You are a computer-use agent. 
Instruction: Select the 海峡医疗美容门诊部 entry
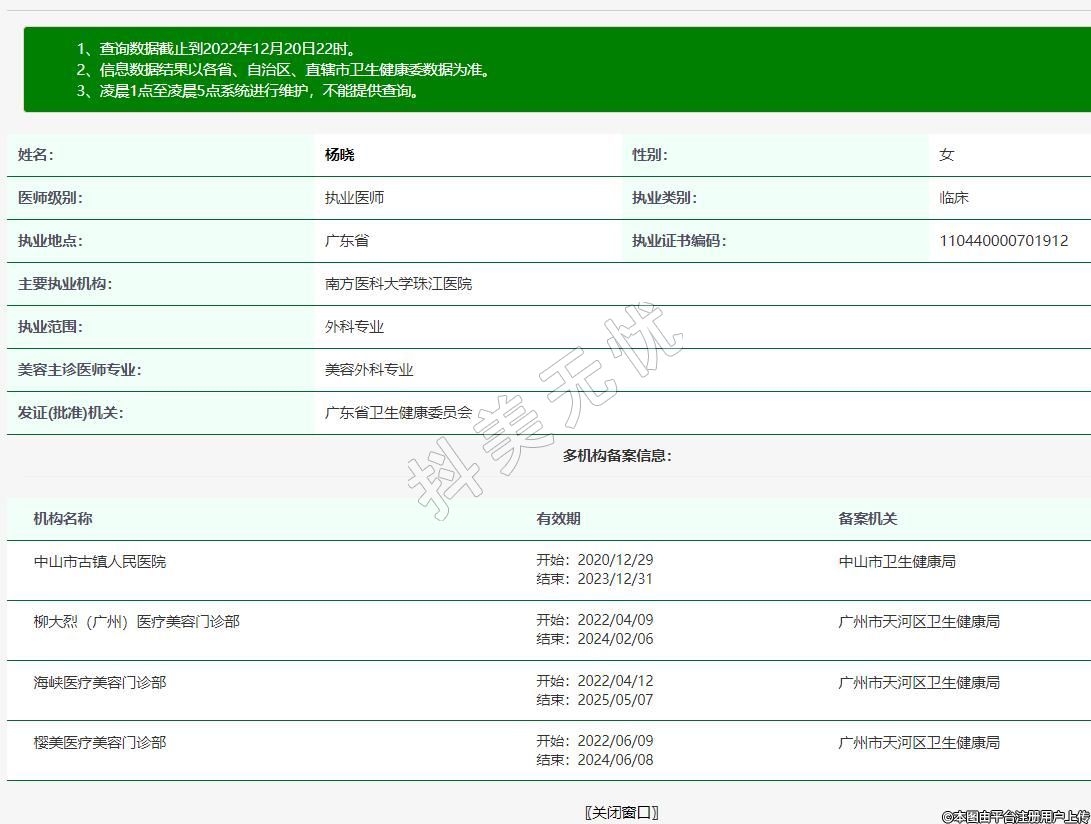coord(100,683)
